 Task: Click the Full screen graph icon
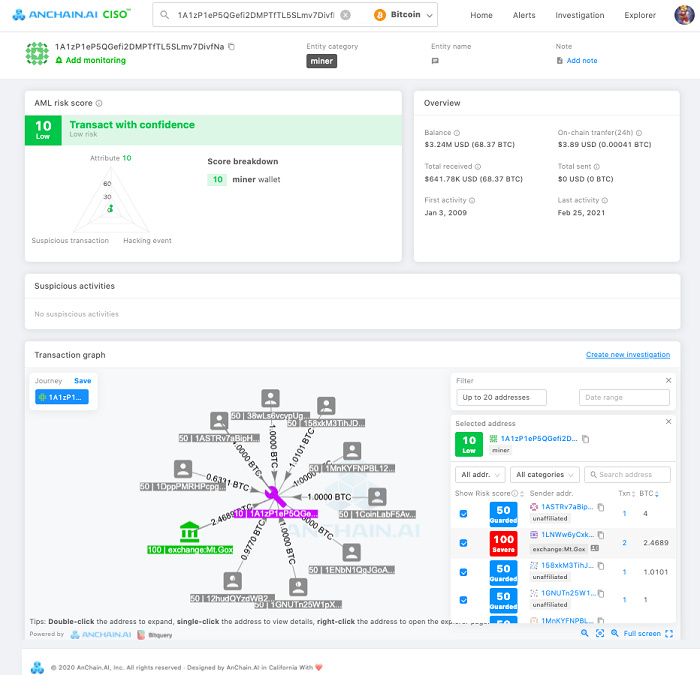[668, 633]
